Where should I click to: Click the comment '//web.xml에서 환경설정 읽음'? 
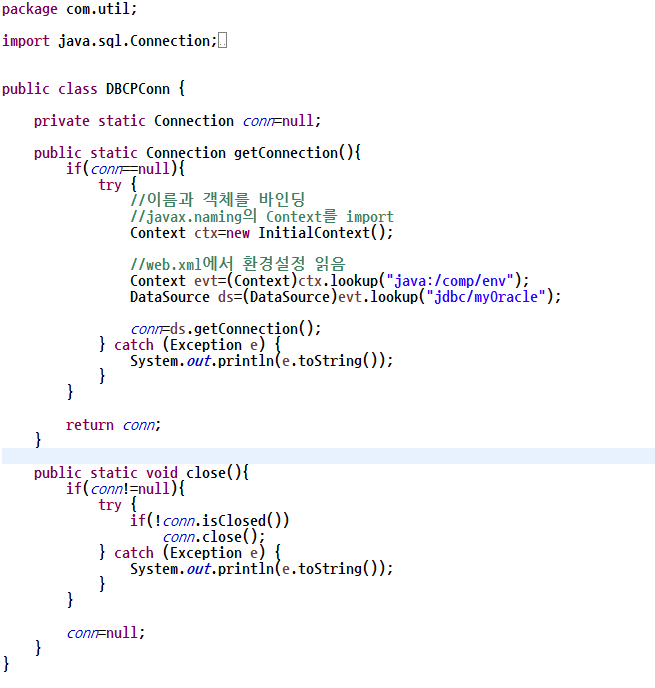[x=238, y=264]
